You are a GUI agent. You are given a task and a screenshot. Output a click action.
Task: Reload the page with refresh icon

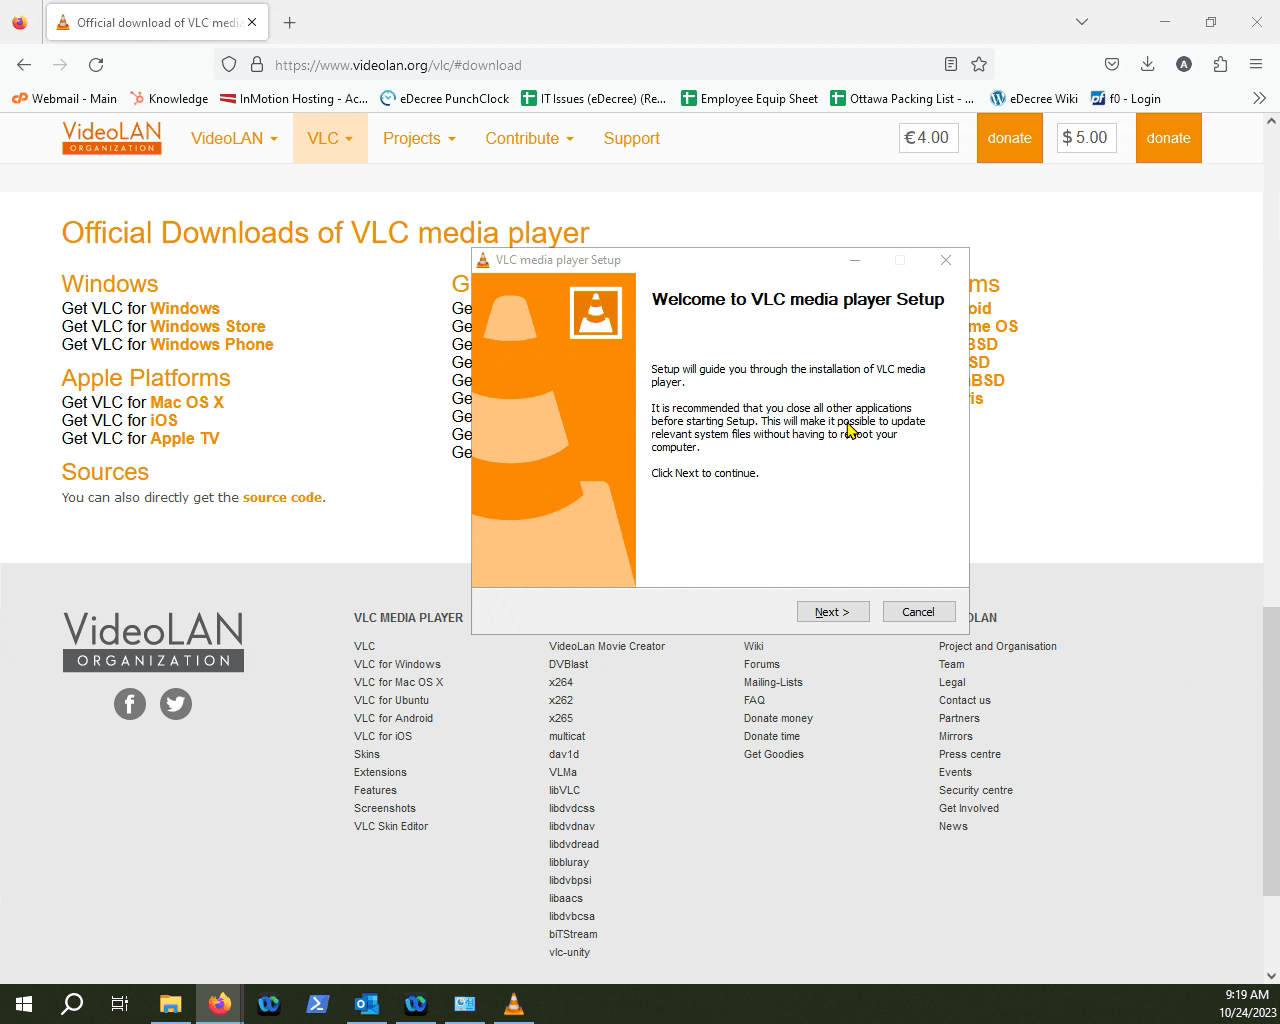click(x=96, y=65)
